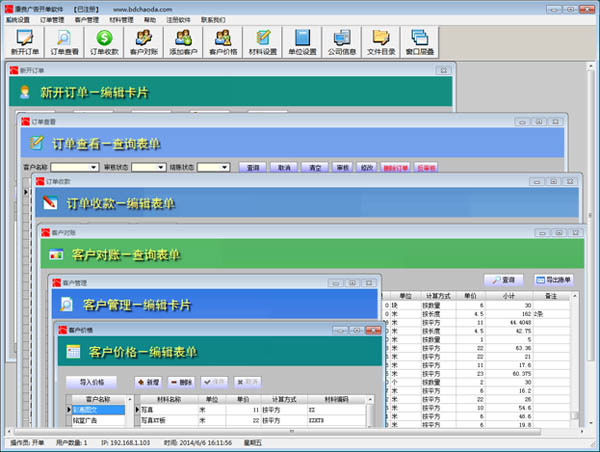Click 删除 delete button in 客户价格 window
Screen dimensions: 600x452
point(181,382)
